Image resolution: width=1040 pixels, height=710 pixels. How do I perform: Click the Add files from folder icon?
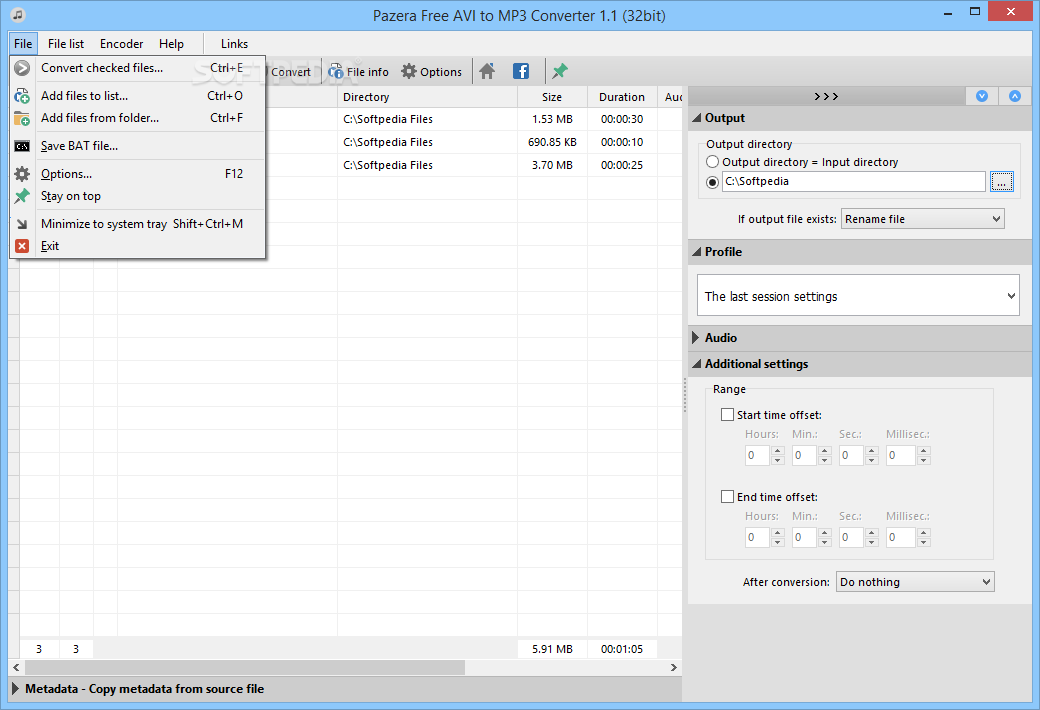click(22, 119)
